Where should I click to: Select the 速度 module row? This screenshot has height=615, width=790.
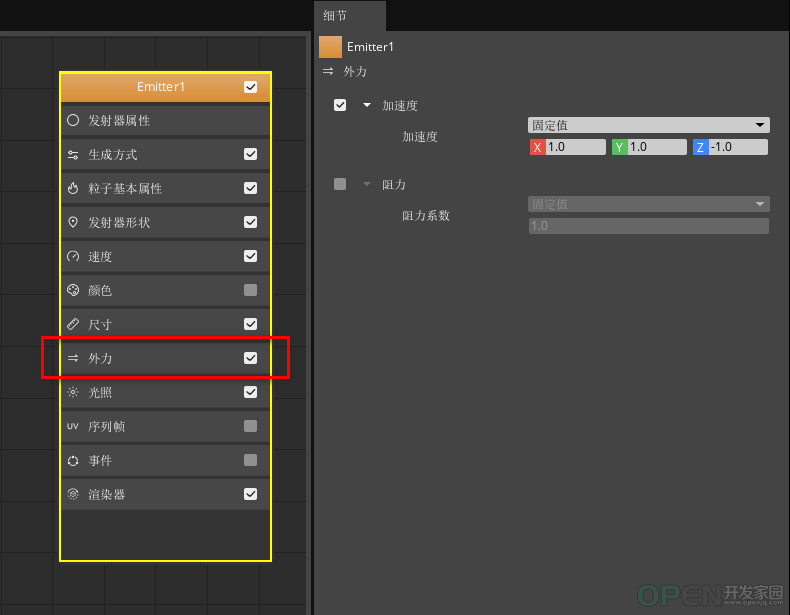165,256
